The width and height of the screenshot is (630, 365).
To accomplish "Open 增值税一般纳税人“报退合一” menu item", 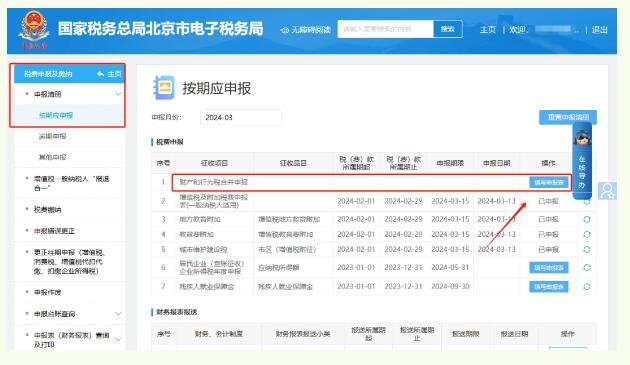I will click(x=71, y=183).
